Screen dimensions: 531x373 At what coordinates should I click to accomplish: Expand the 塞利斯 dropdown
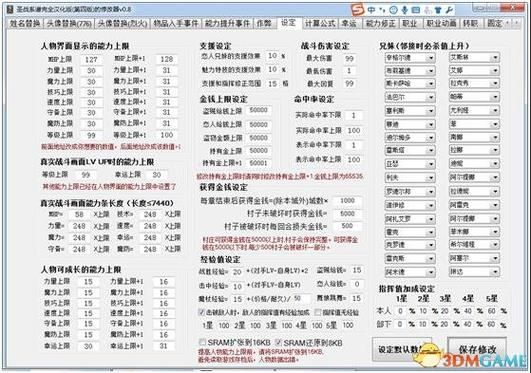click(x=410, y=111)
